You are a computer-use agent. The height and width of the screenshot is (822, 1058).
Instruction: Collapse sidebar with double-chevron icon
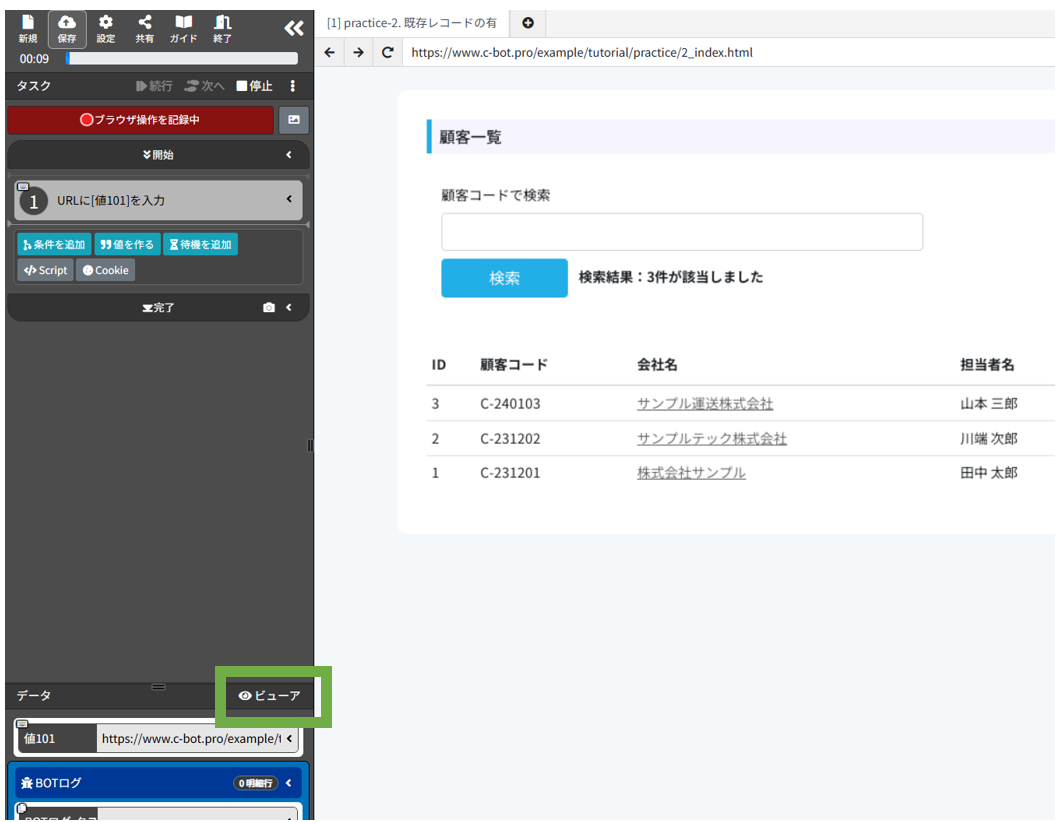coord(294,28)
